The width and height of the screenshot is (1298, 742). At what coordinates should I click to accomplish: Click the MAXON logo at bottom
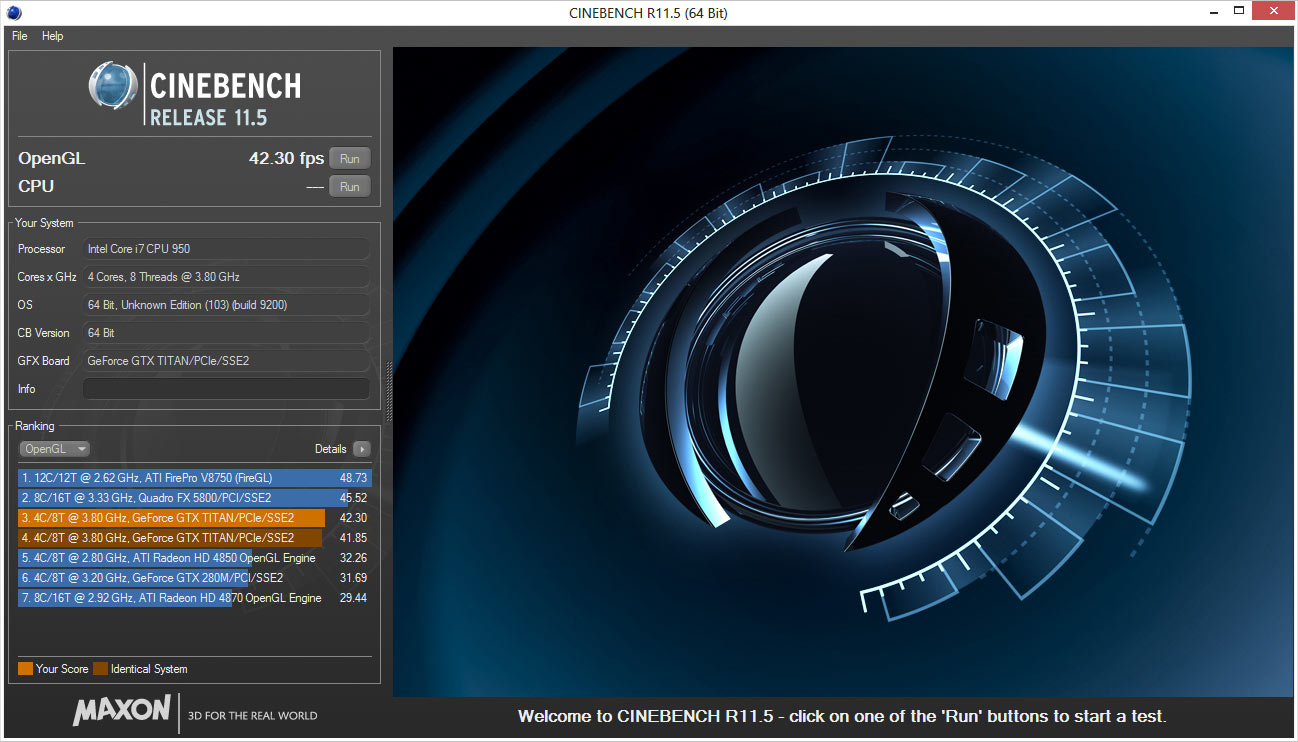click(121, 711)
